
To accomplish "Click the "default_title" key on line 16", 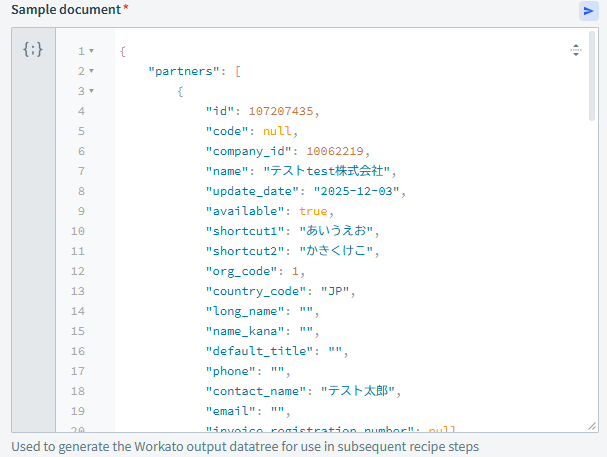I will [259, 351].
